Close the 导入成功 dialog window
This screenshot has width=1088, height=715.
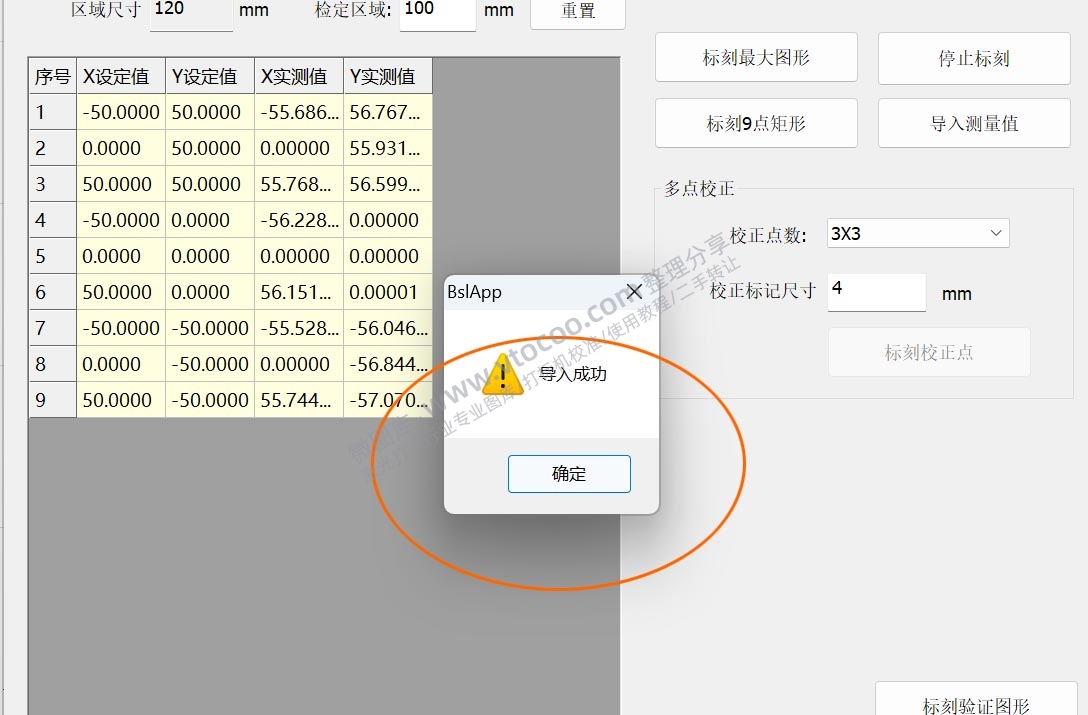[x=634, y=292]
